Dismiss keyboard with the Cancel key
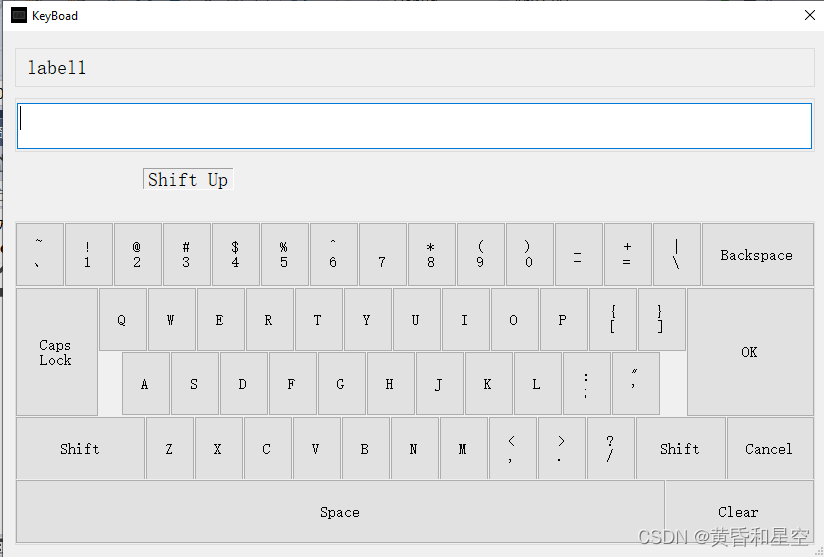Screen dimensions: 824x557 [x=770, y=448]
